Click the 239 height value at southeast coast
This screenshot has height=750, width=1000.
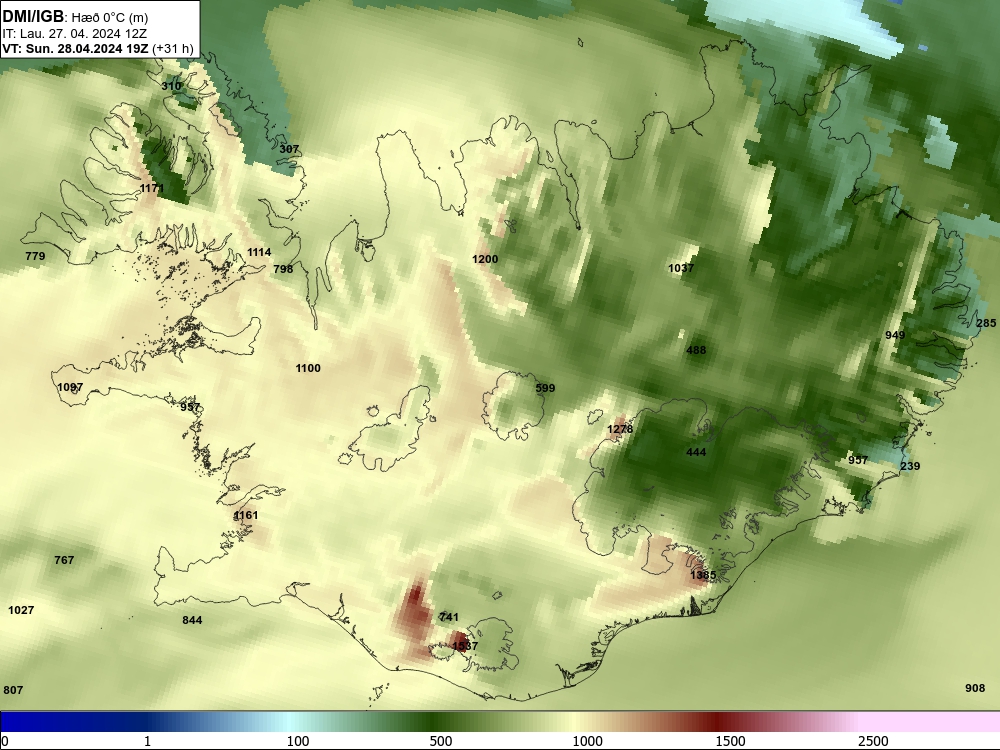click(910, 466)
